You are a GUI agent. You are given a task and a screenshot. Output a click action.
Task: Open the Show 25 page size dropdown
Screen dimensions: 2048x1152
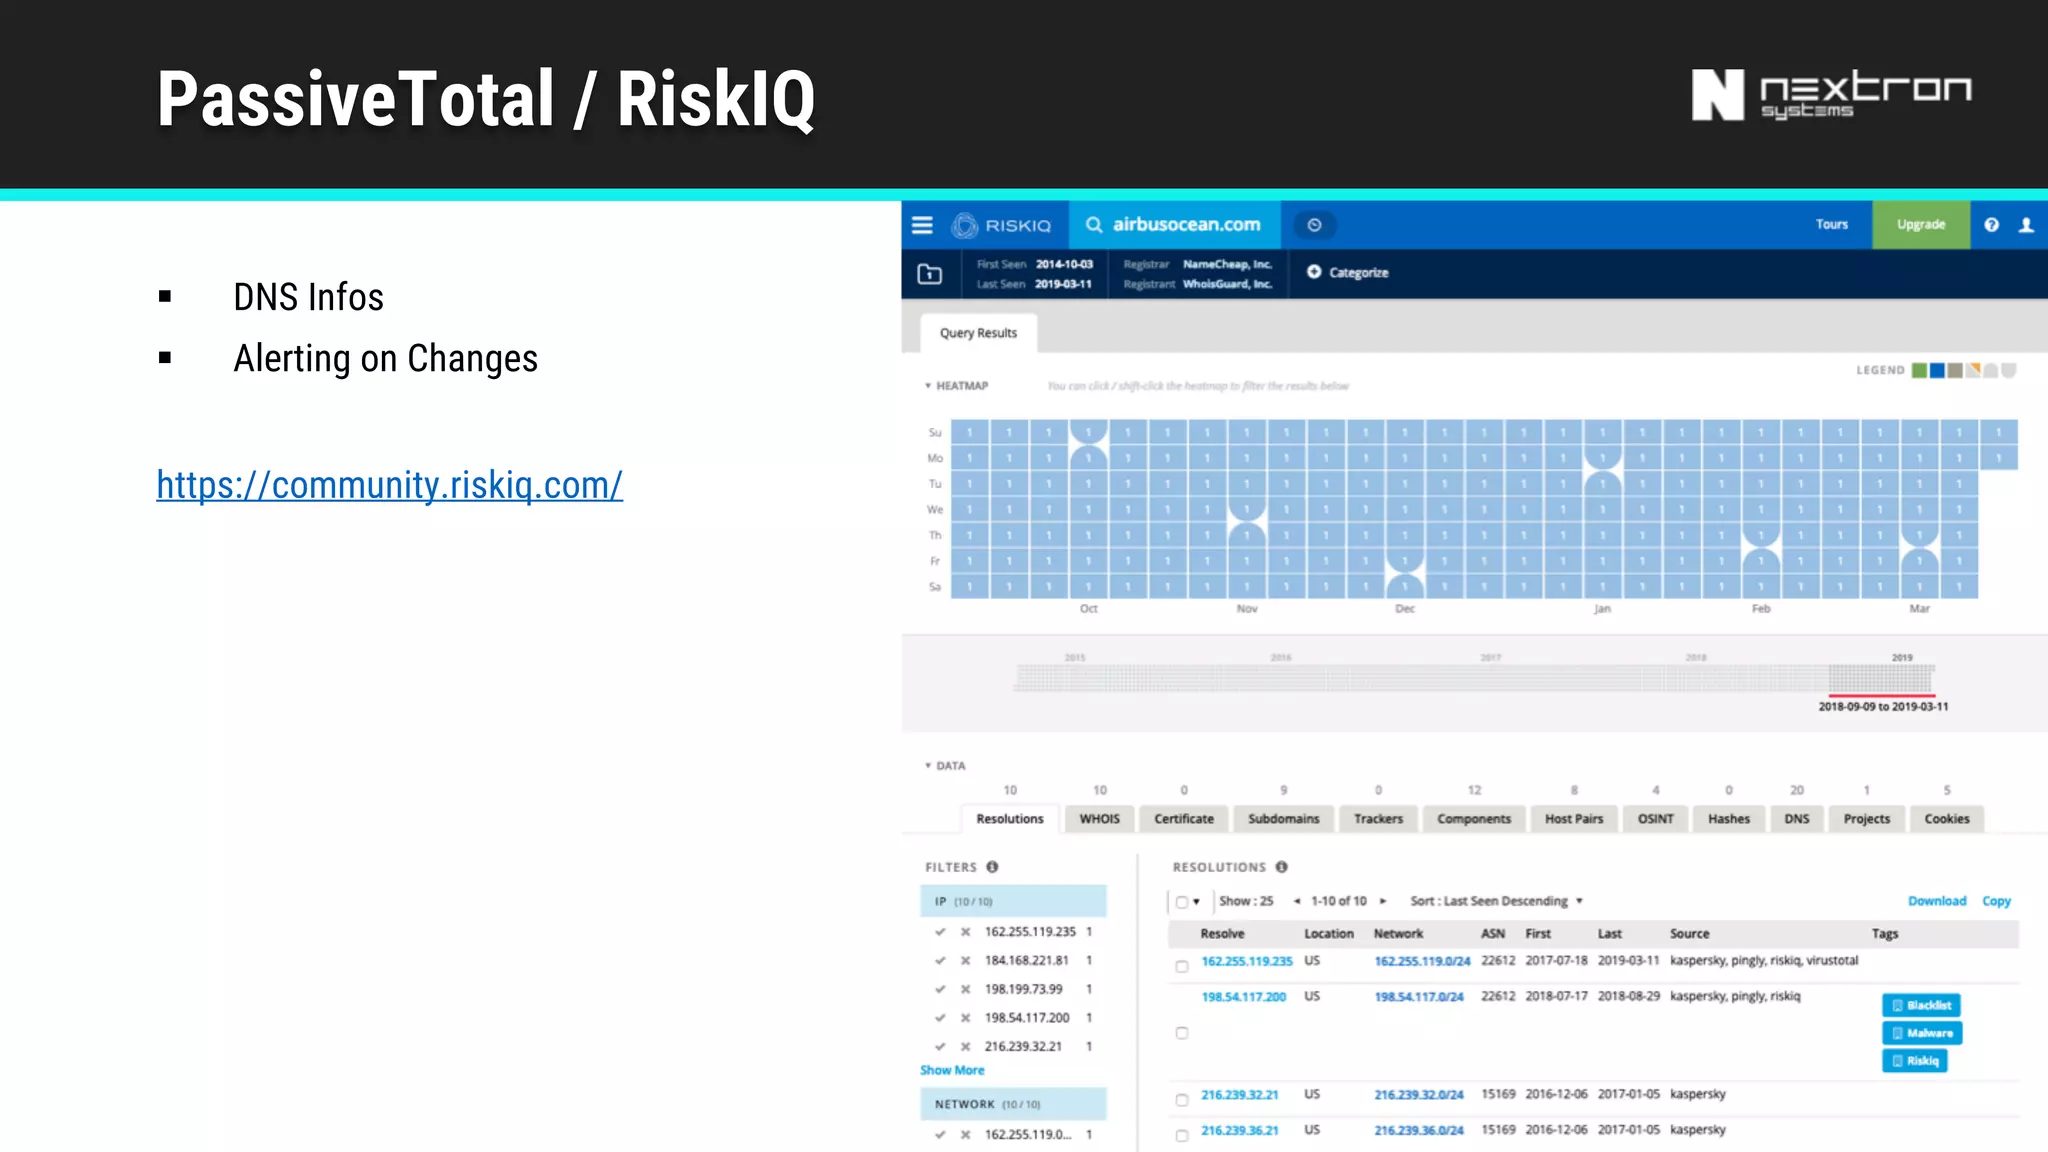(1246, 901)
